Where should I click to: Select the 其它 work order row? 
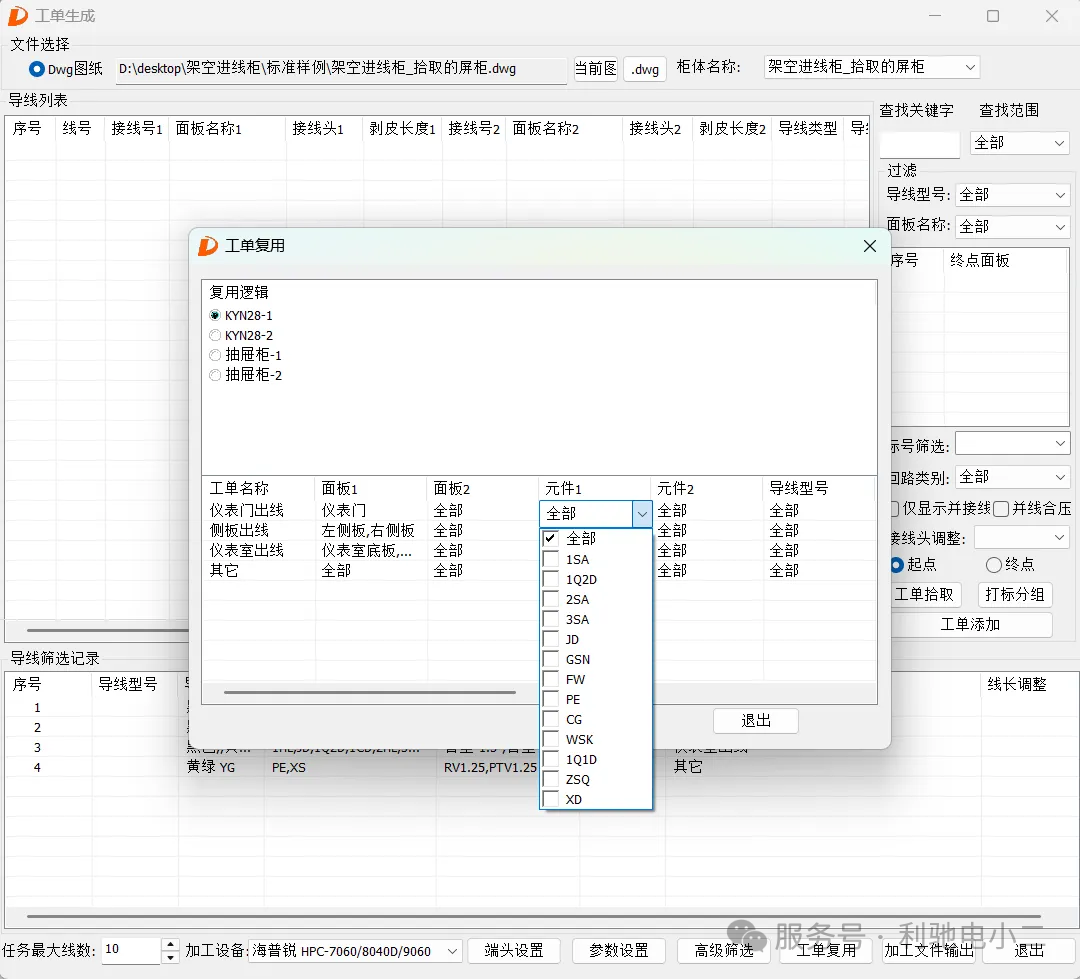(x=224, y=570)
